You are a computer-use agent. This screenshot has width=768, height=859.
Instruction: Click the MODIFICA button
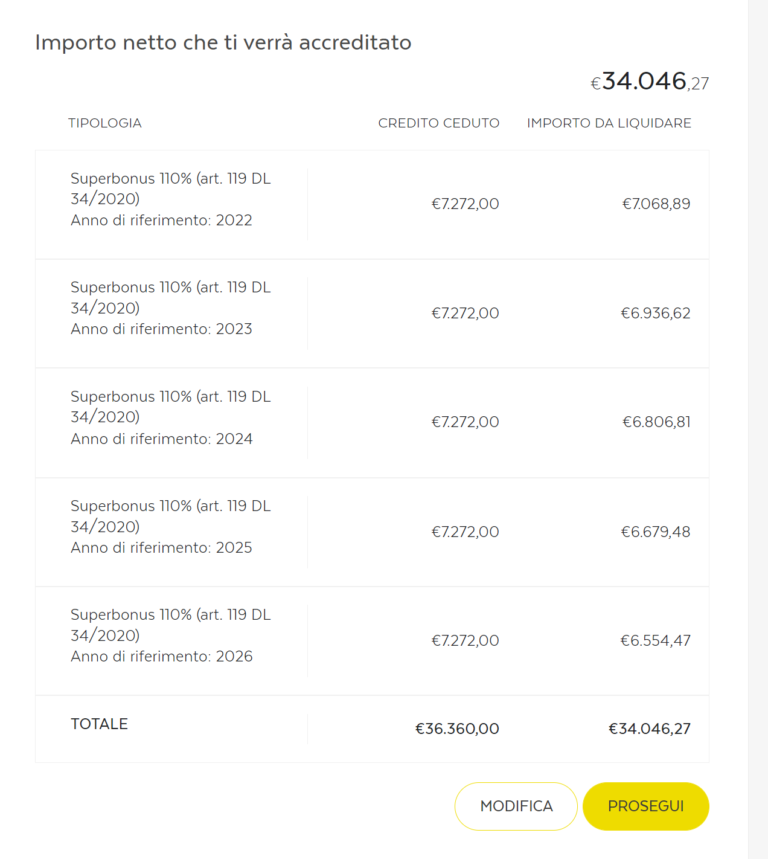point(516,806)
